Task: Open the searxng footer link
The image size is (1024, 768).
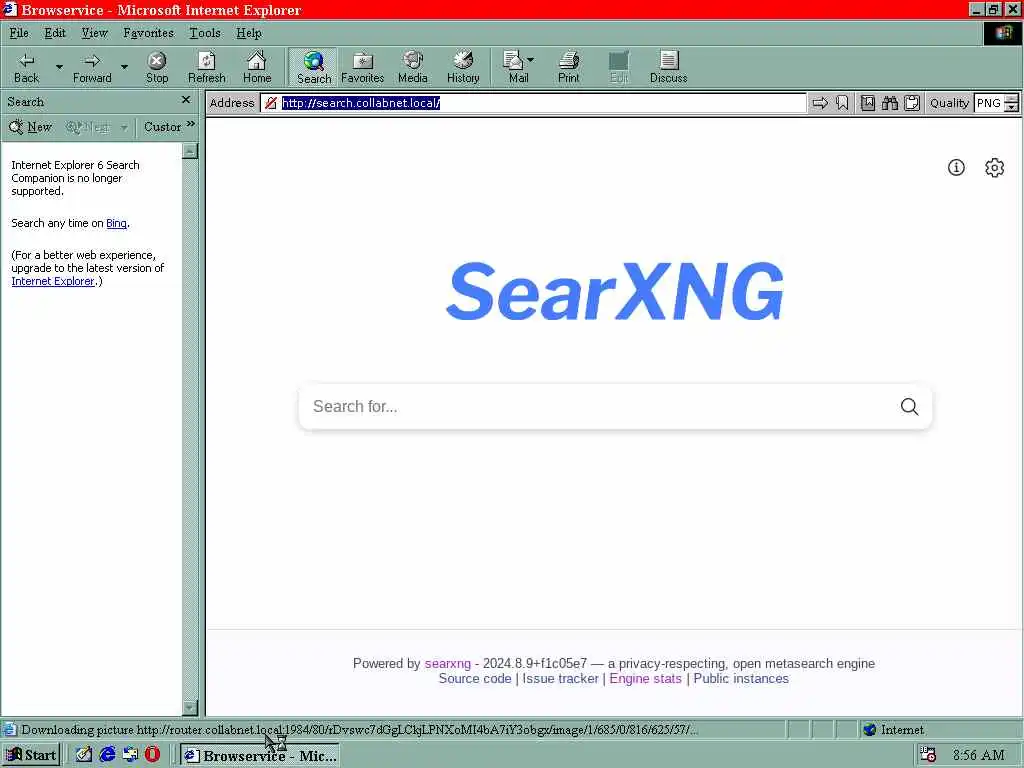Action: 447,664
